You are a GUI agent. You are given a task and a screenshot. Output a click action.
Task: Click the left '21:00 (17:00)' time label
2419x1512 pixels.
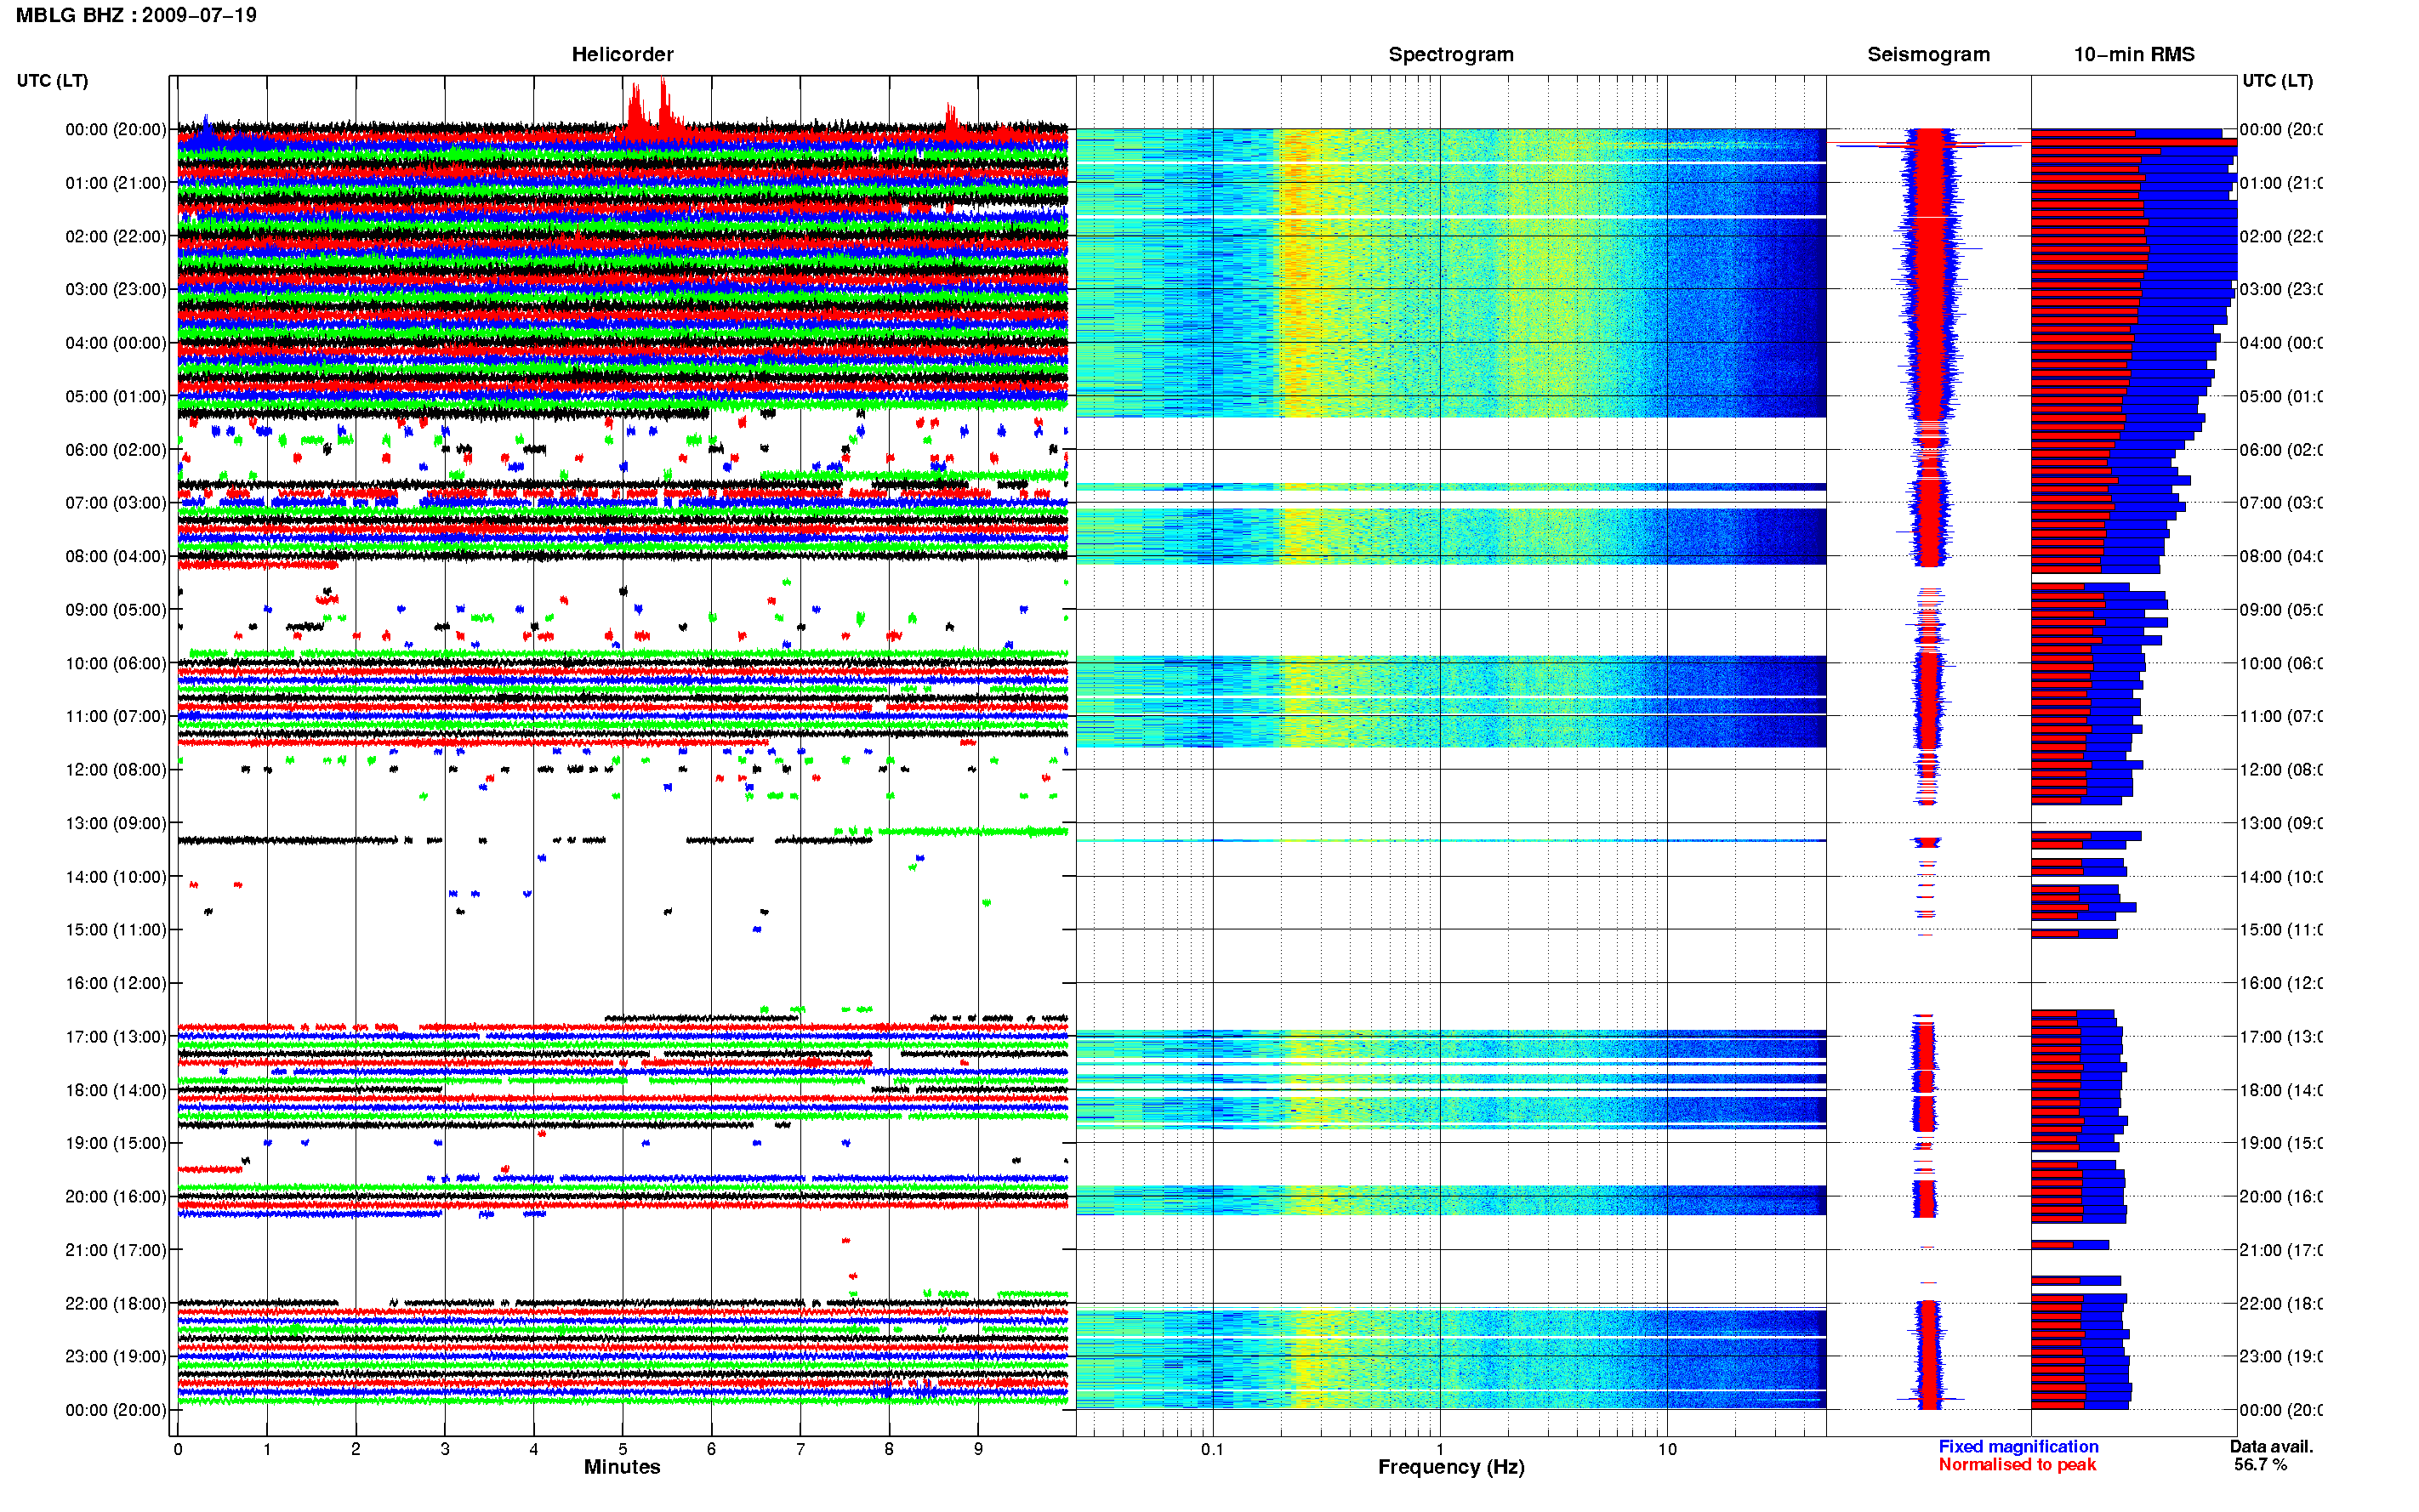tap(116, 1250)
